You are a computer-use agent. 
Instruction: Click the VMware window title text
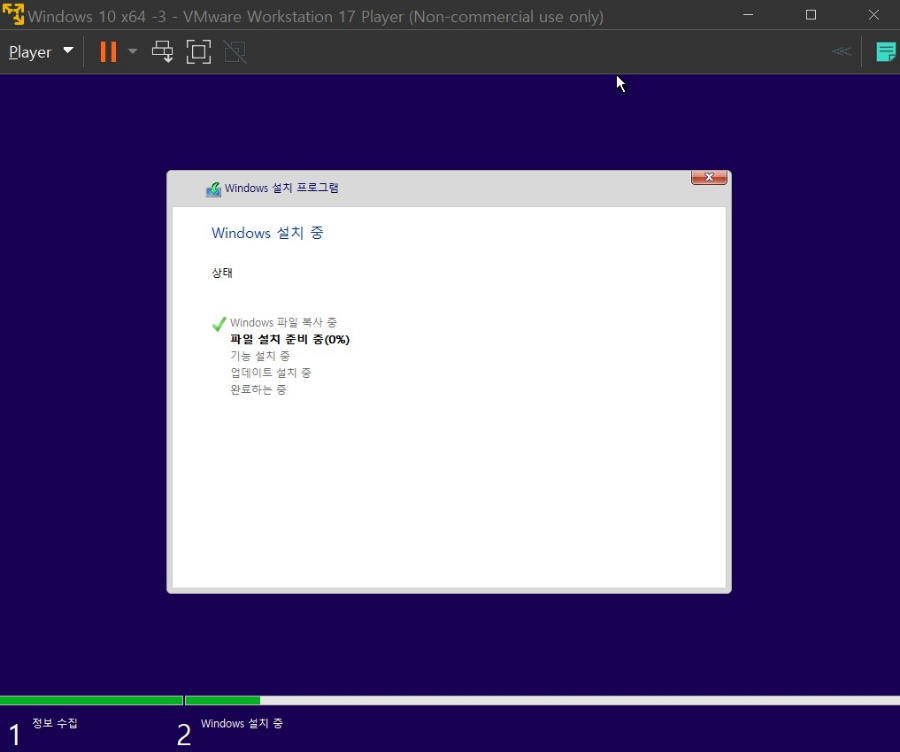click(316, 16)
